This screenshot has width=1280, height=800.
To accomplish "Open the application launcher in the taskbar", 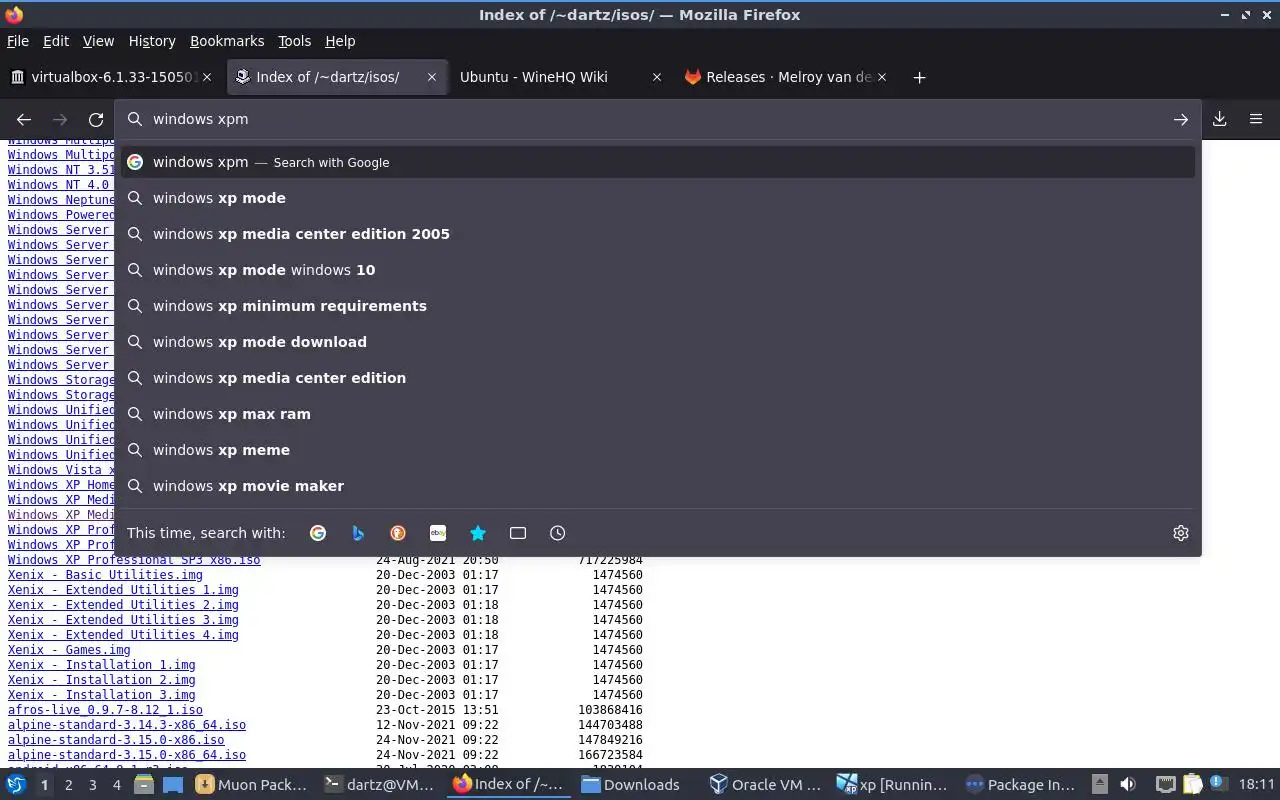I will 16,785.
